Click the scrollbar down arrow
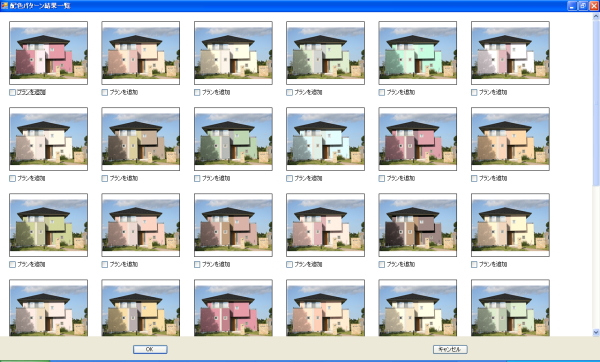This screenshot has width=600, height=362. click(x=596, y=333)
